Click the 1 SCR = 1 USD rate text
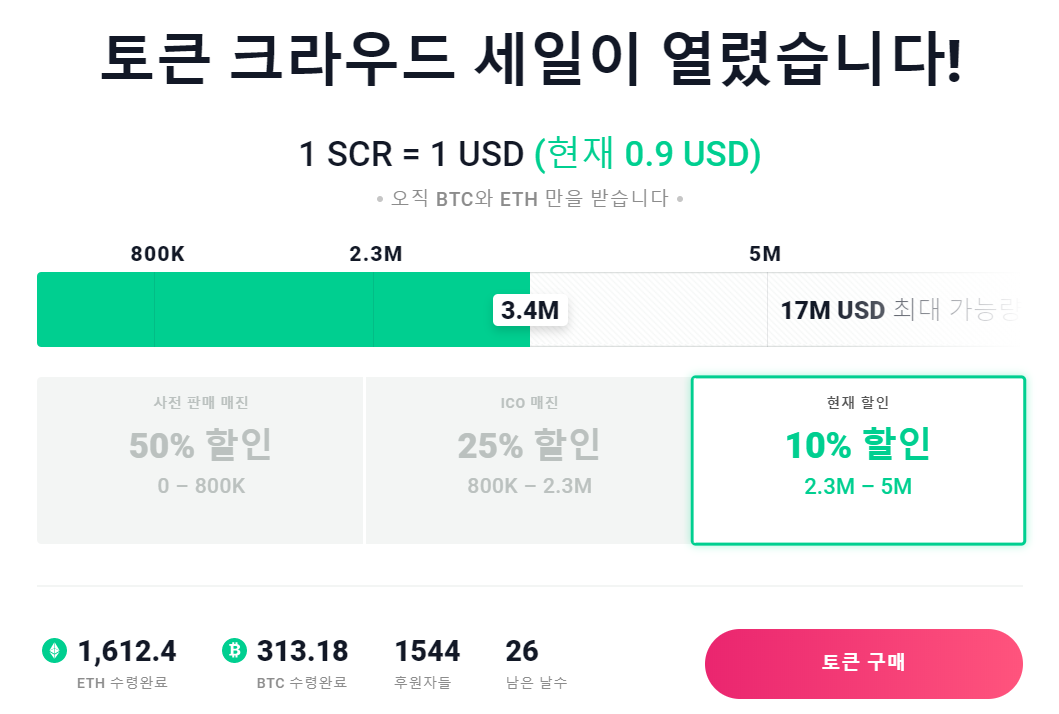 (x=411, y=154)
